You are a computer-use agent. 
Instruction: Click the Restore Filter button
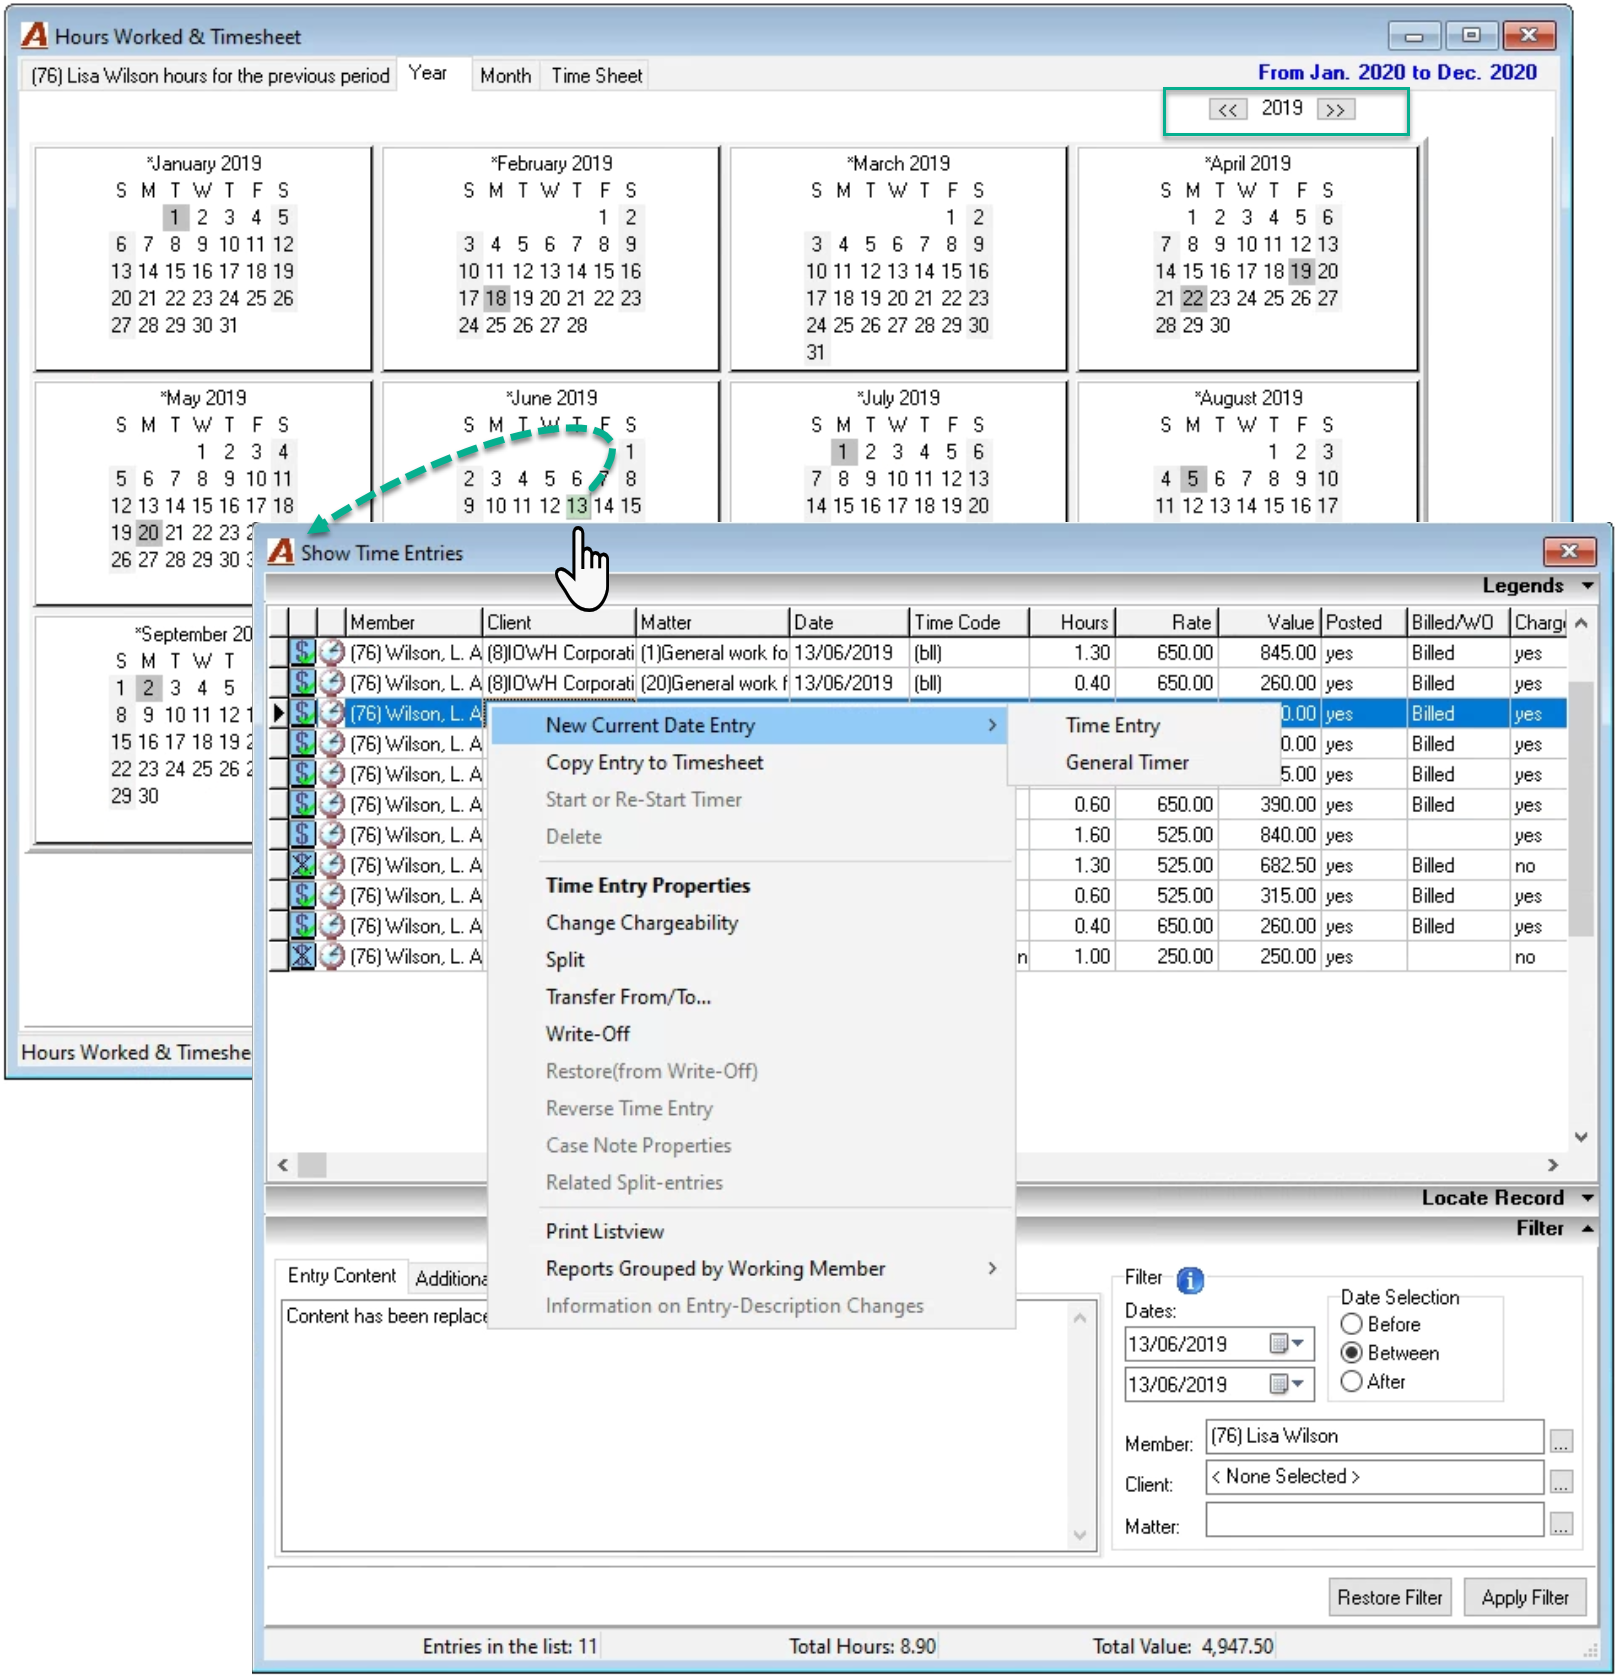coord(1389,1597)
